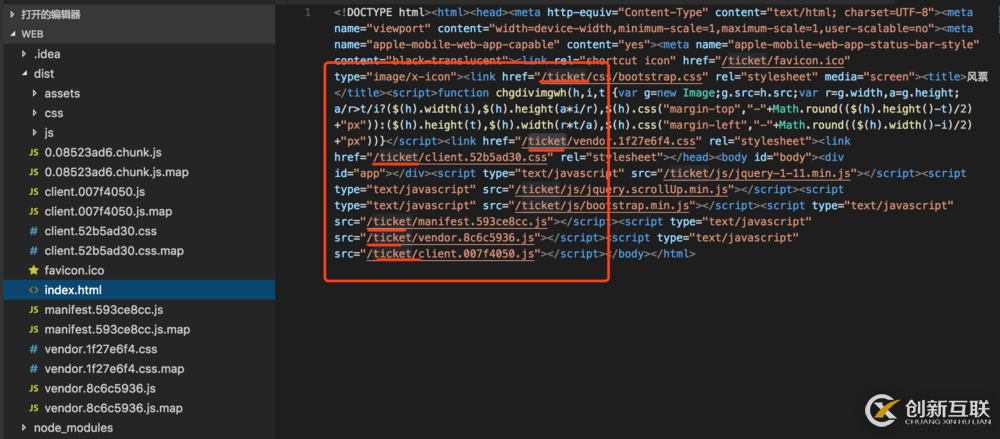Collapse the WEB root folder section
Viewport: 1000px width, 439px height.
pos(13,34)
